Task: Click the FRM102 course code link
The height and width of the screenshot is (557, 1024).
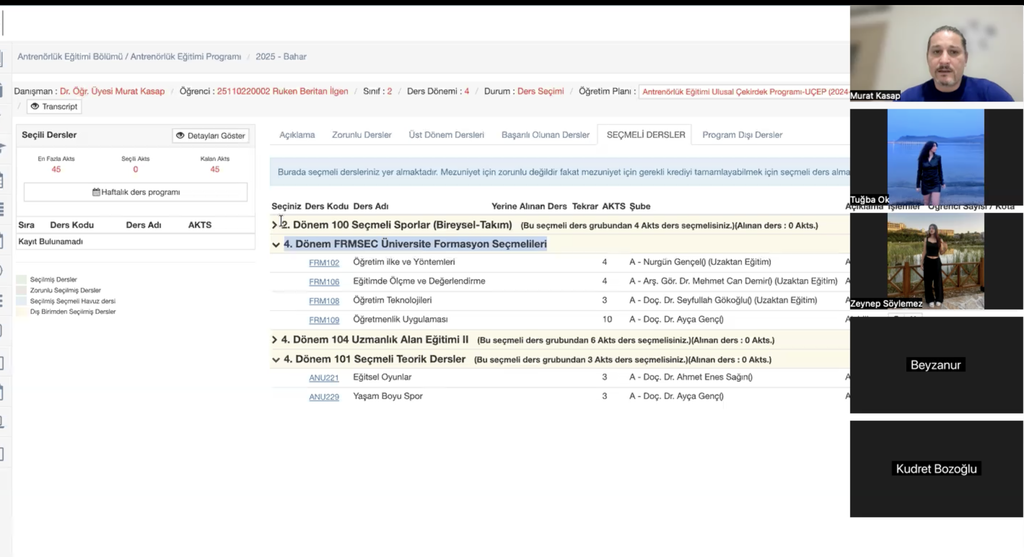Action: pyautogui.click(x=324, y=263)
